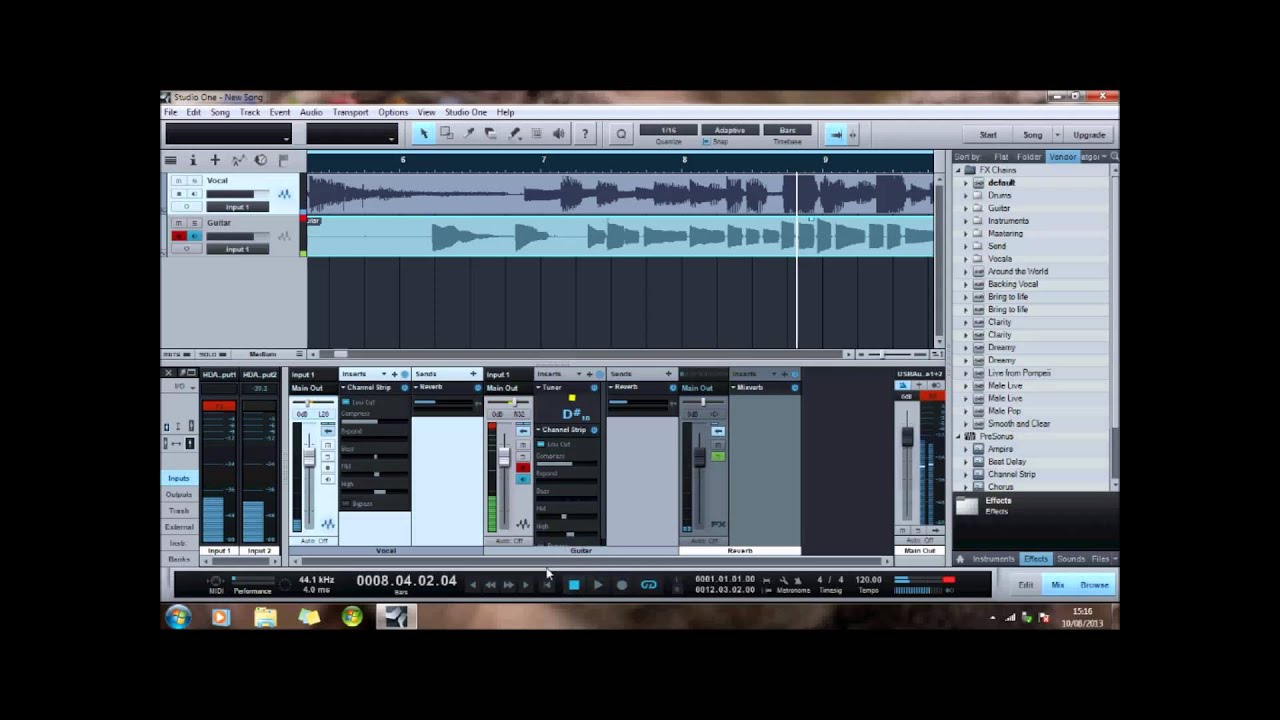Viewport: 1280px width, 720px height.
Task: Click the rewind button in transport
Action: pos(490,585)
